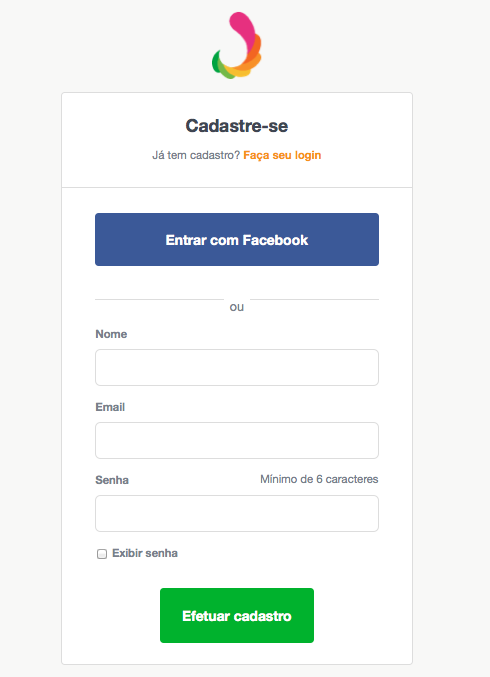Focus the Nome input field

pyautogui.click(x=237, y=367)
